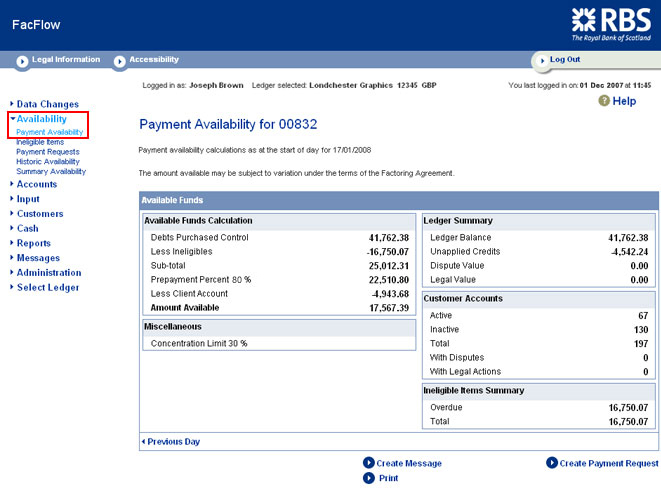Open Payment Requests in sidebar
Image resolution: width=661 pixels, height=504 pixels.
pyautogui.click(x=47, y=152)
